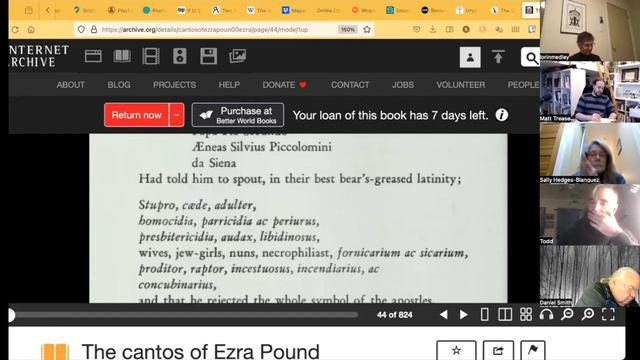Open the HELP menu item
This screenshot has width=640, height=360.
click(x=229, y=85)
